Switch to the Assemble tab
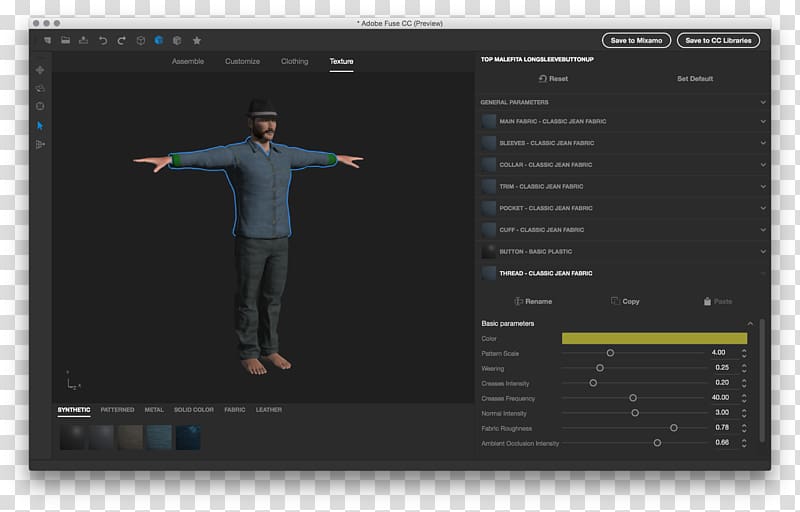Screen dimensions: 800x512 point(188,61)
